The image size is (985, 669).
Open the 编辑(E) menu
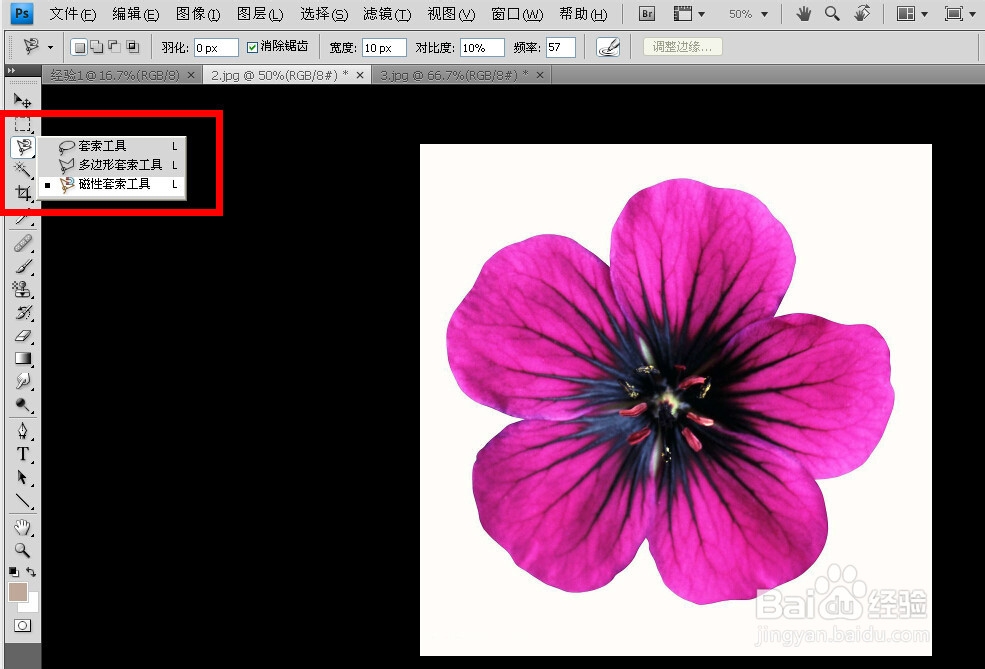(136, 14)
